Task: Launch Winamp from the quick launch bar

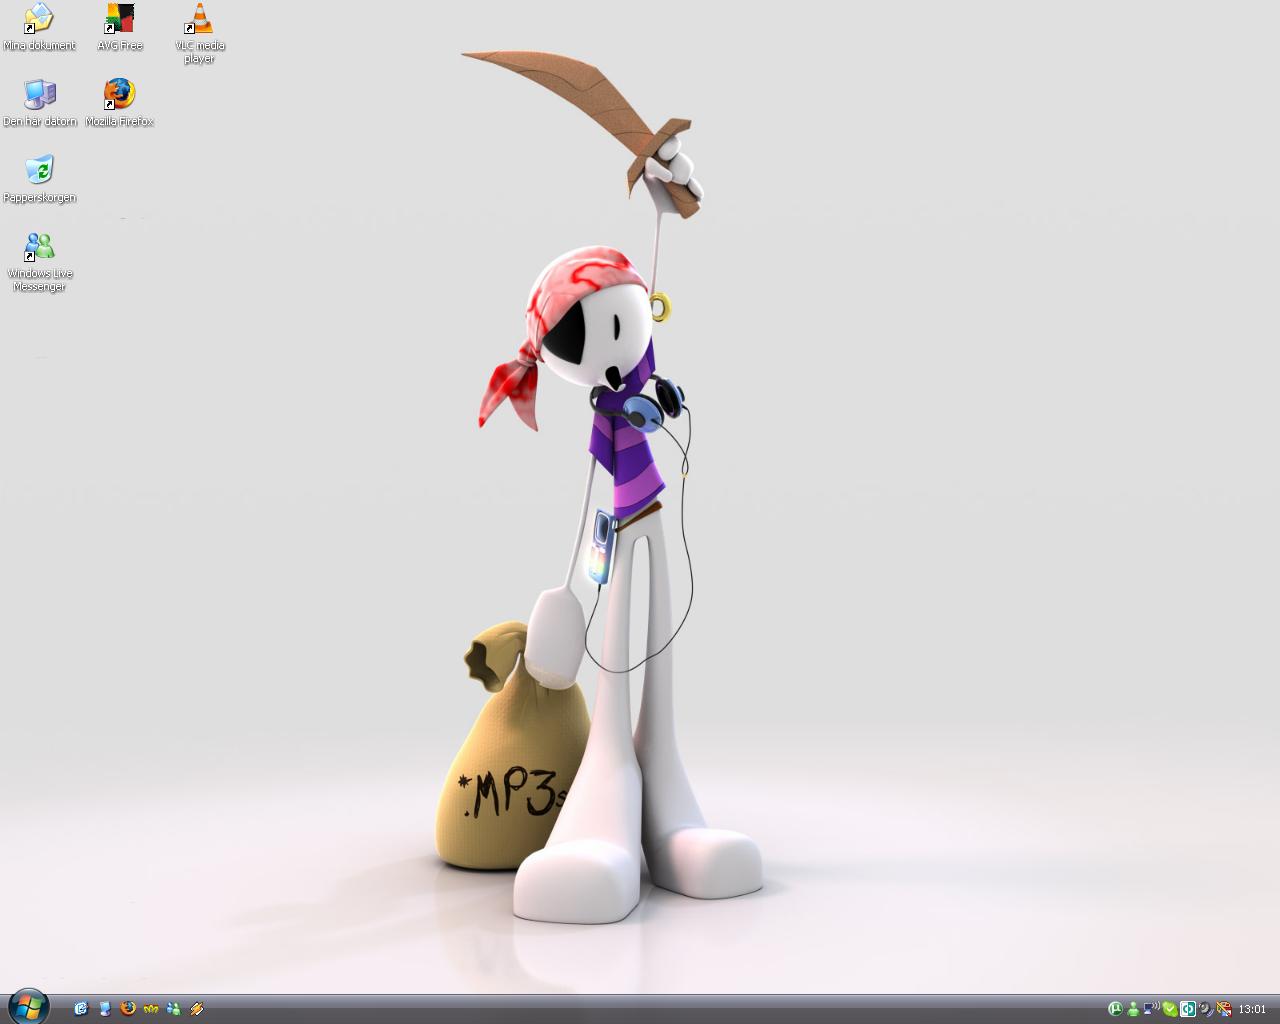Action: (x=151, y=1009)
